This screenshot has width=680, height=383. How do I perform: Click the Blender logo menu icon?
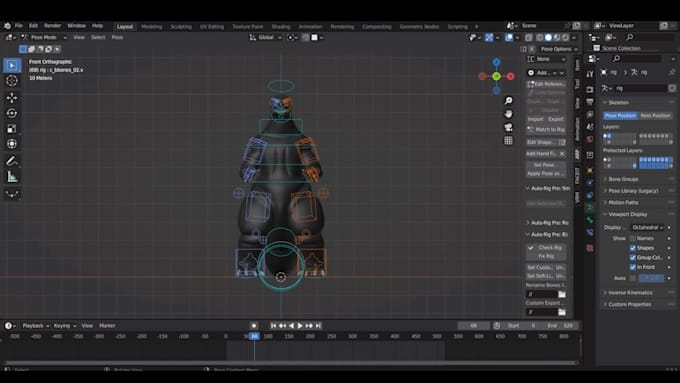click(x=7, y=26)
